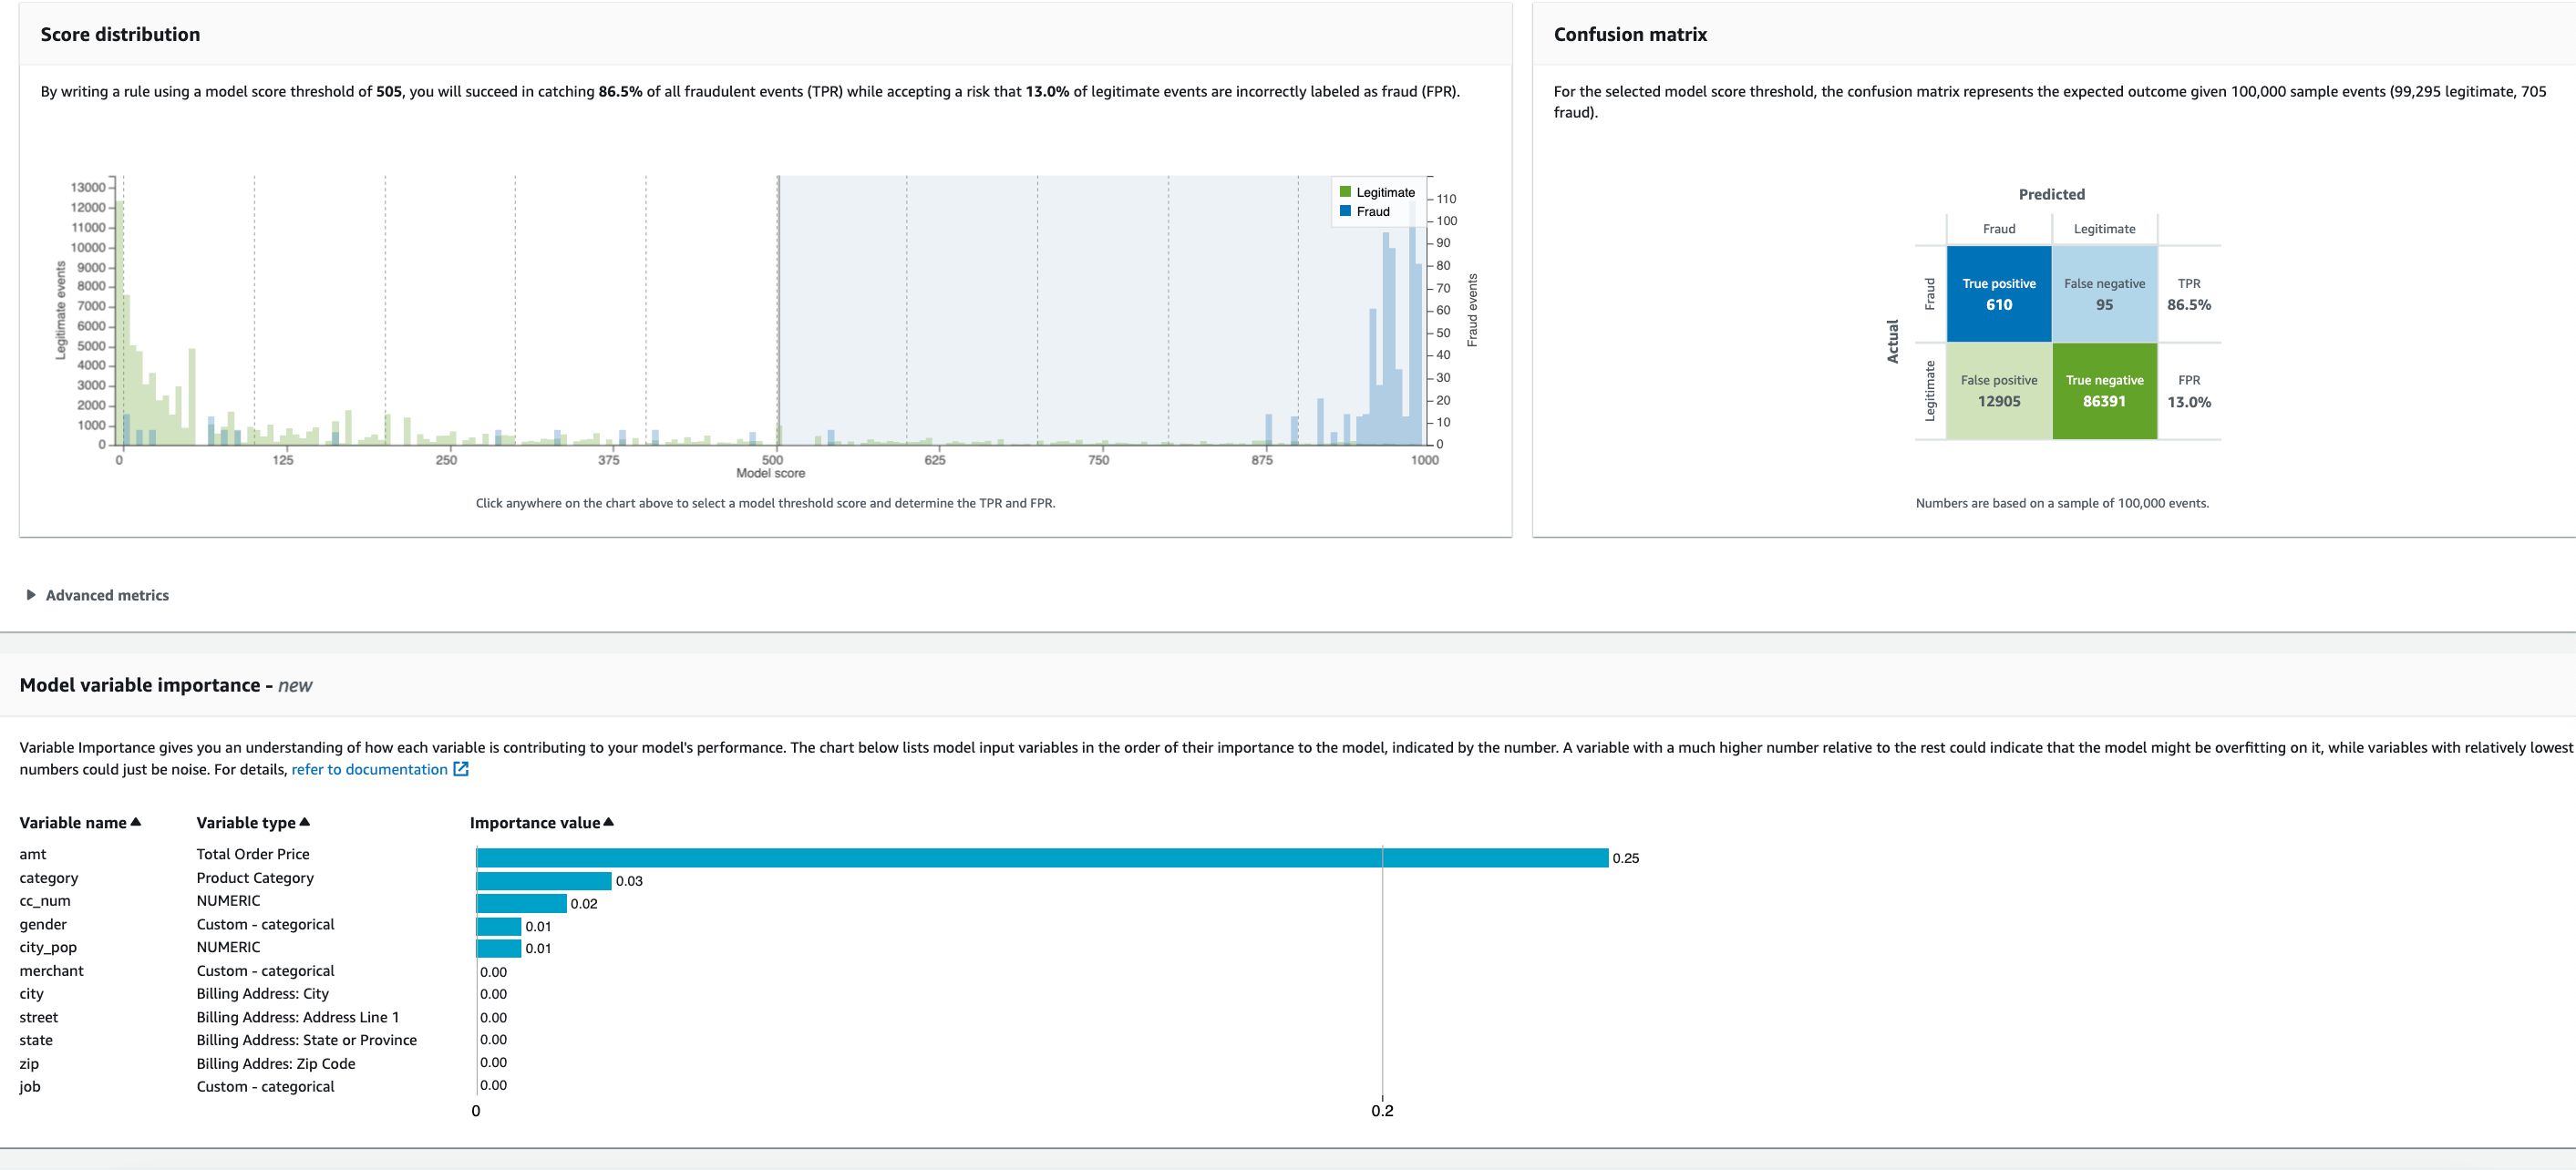2576x1170 pixels.
Task: Click the True negative 86391 cell
Action: [2104, 391]
